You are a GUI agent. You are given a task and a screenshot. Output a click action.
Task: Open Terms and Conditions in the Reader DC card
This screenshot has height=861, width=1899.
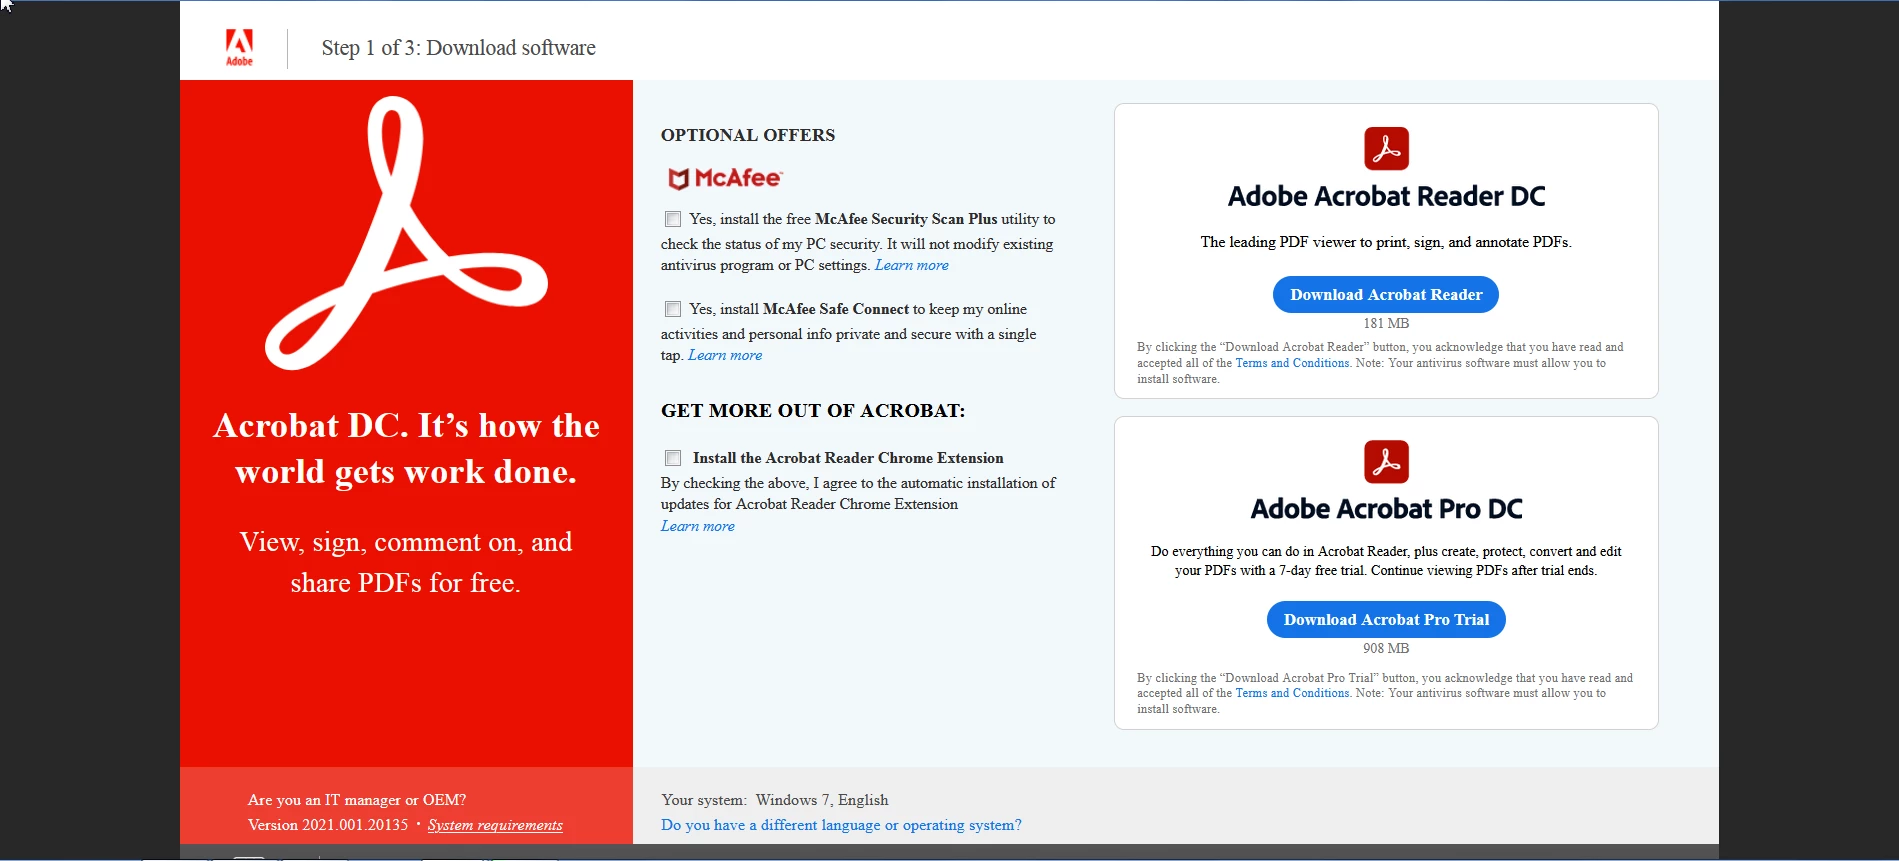tap(1292, 363)
